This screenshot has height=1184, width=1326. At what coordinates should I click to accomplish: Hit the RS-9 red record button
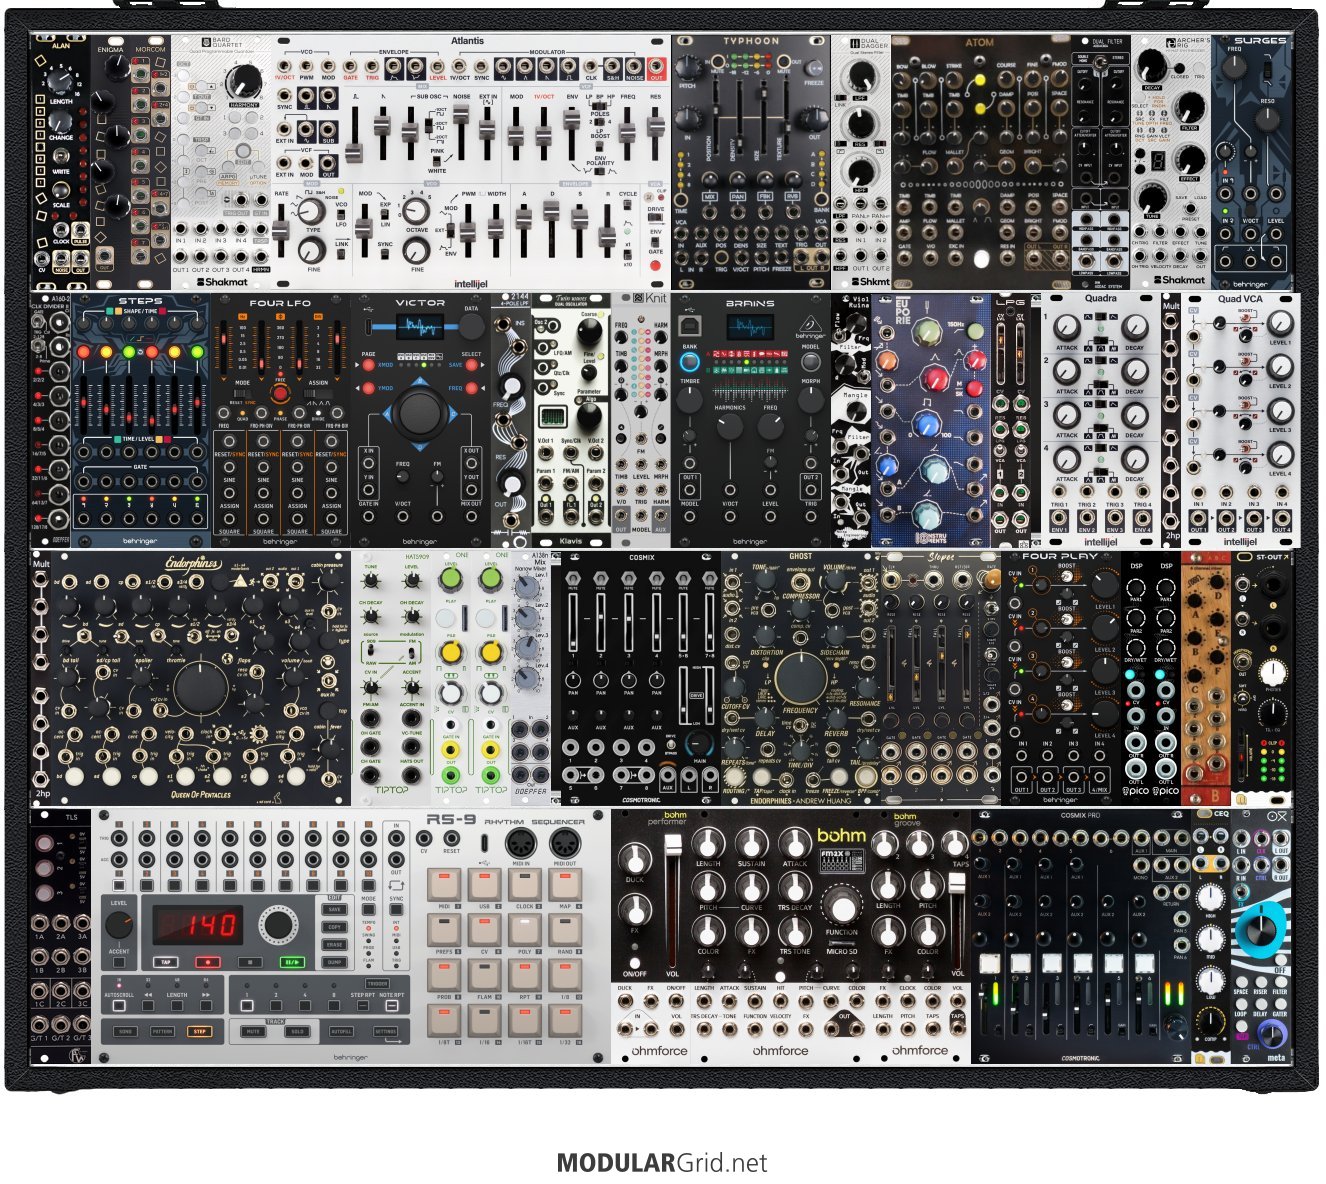207,963
